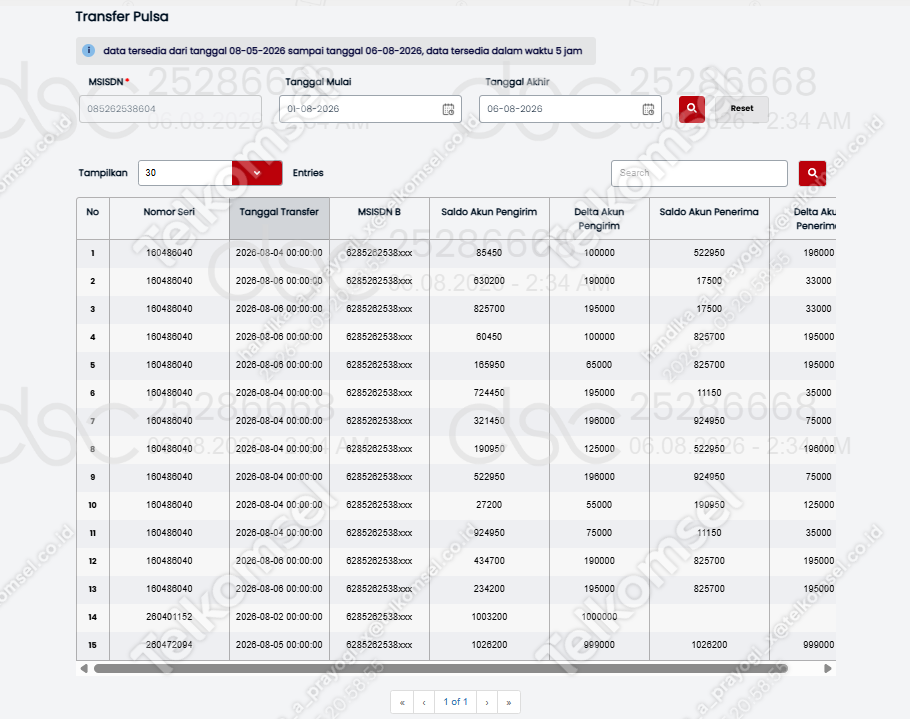Click row number 9 cell
The image size is (910, 719).
(93, 478)
